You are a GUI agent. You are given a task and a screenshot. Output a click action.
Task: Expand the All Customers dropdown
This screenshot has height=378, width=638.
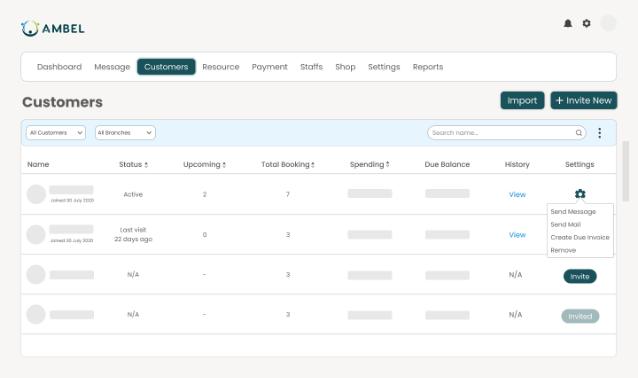(56, 133)
